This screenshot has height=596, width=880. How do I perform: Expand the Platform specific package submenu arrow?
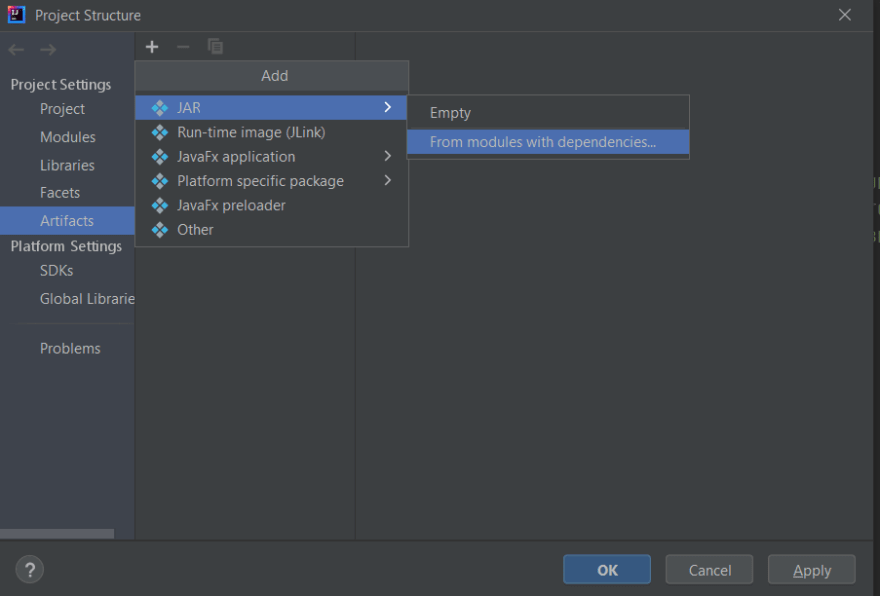(x=388, y=180)
